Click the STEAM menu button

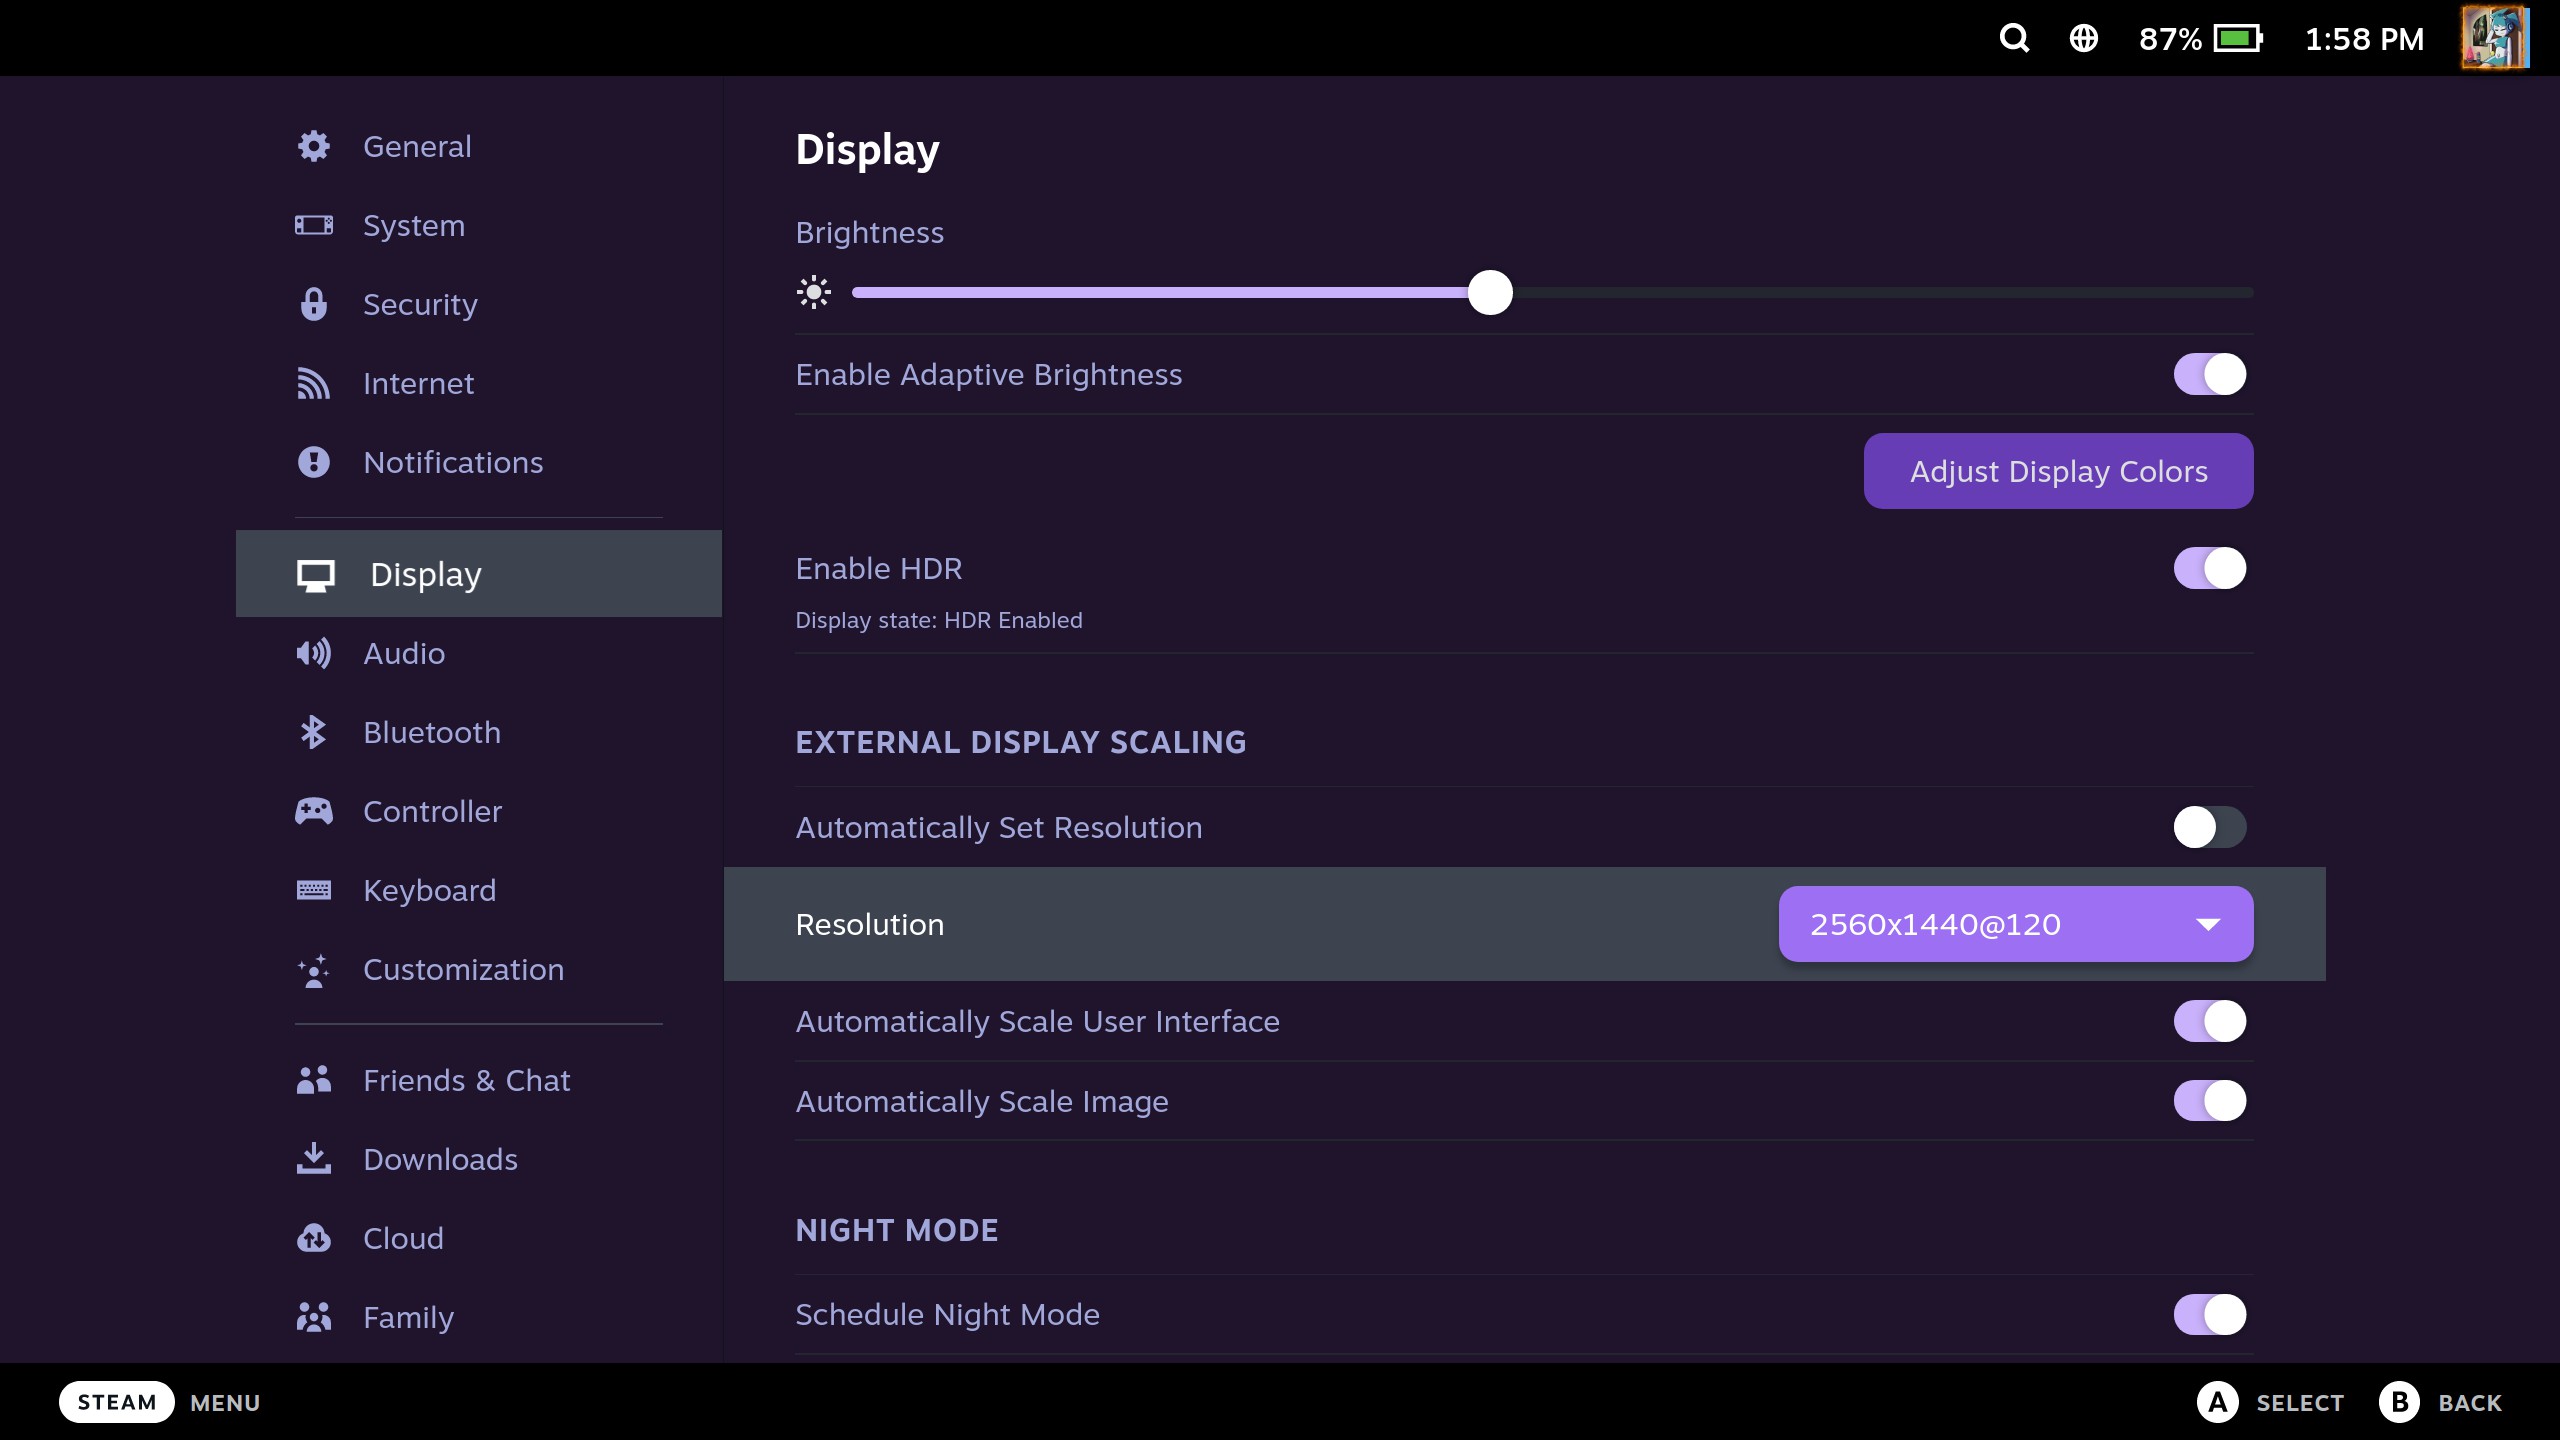tap(117, 1402)
